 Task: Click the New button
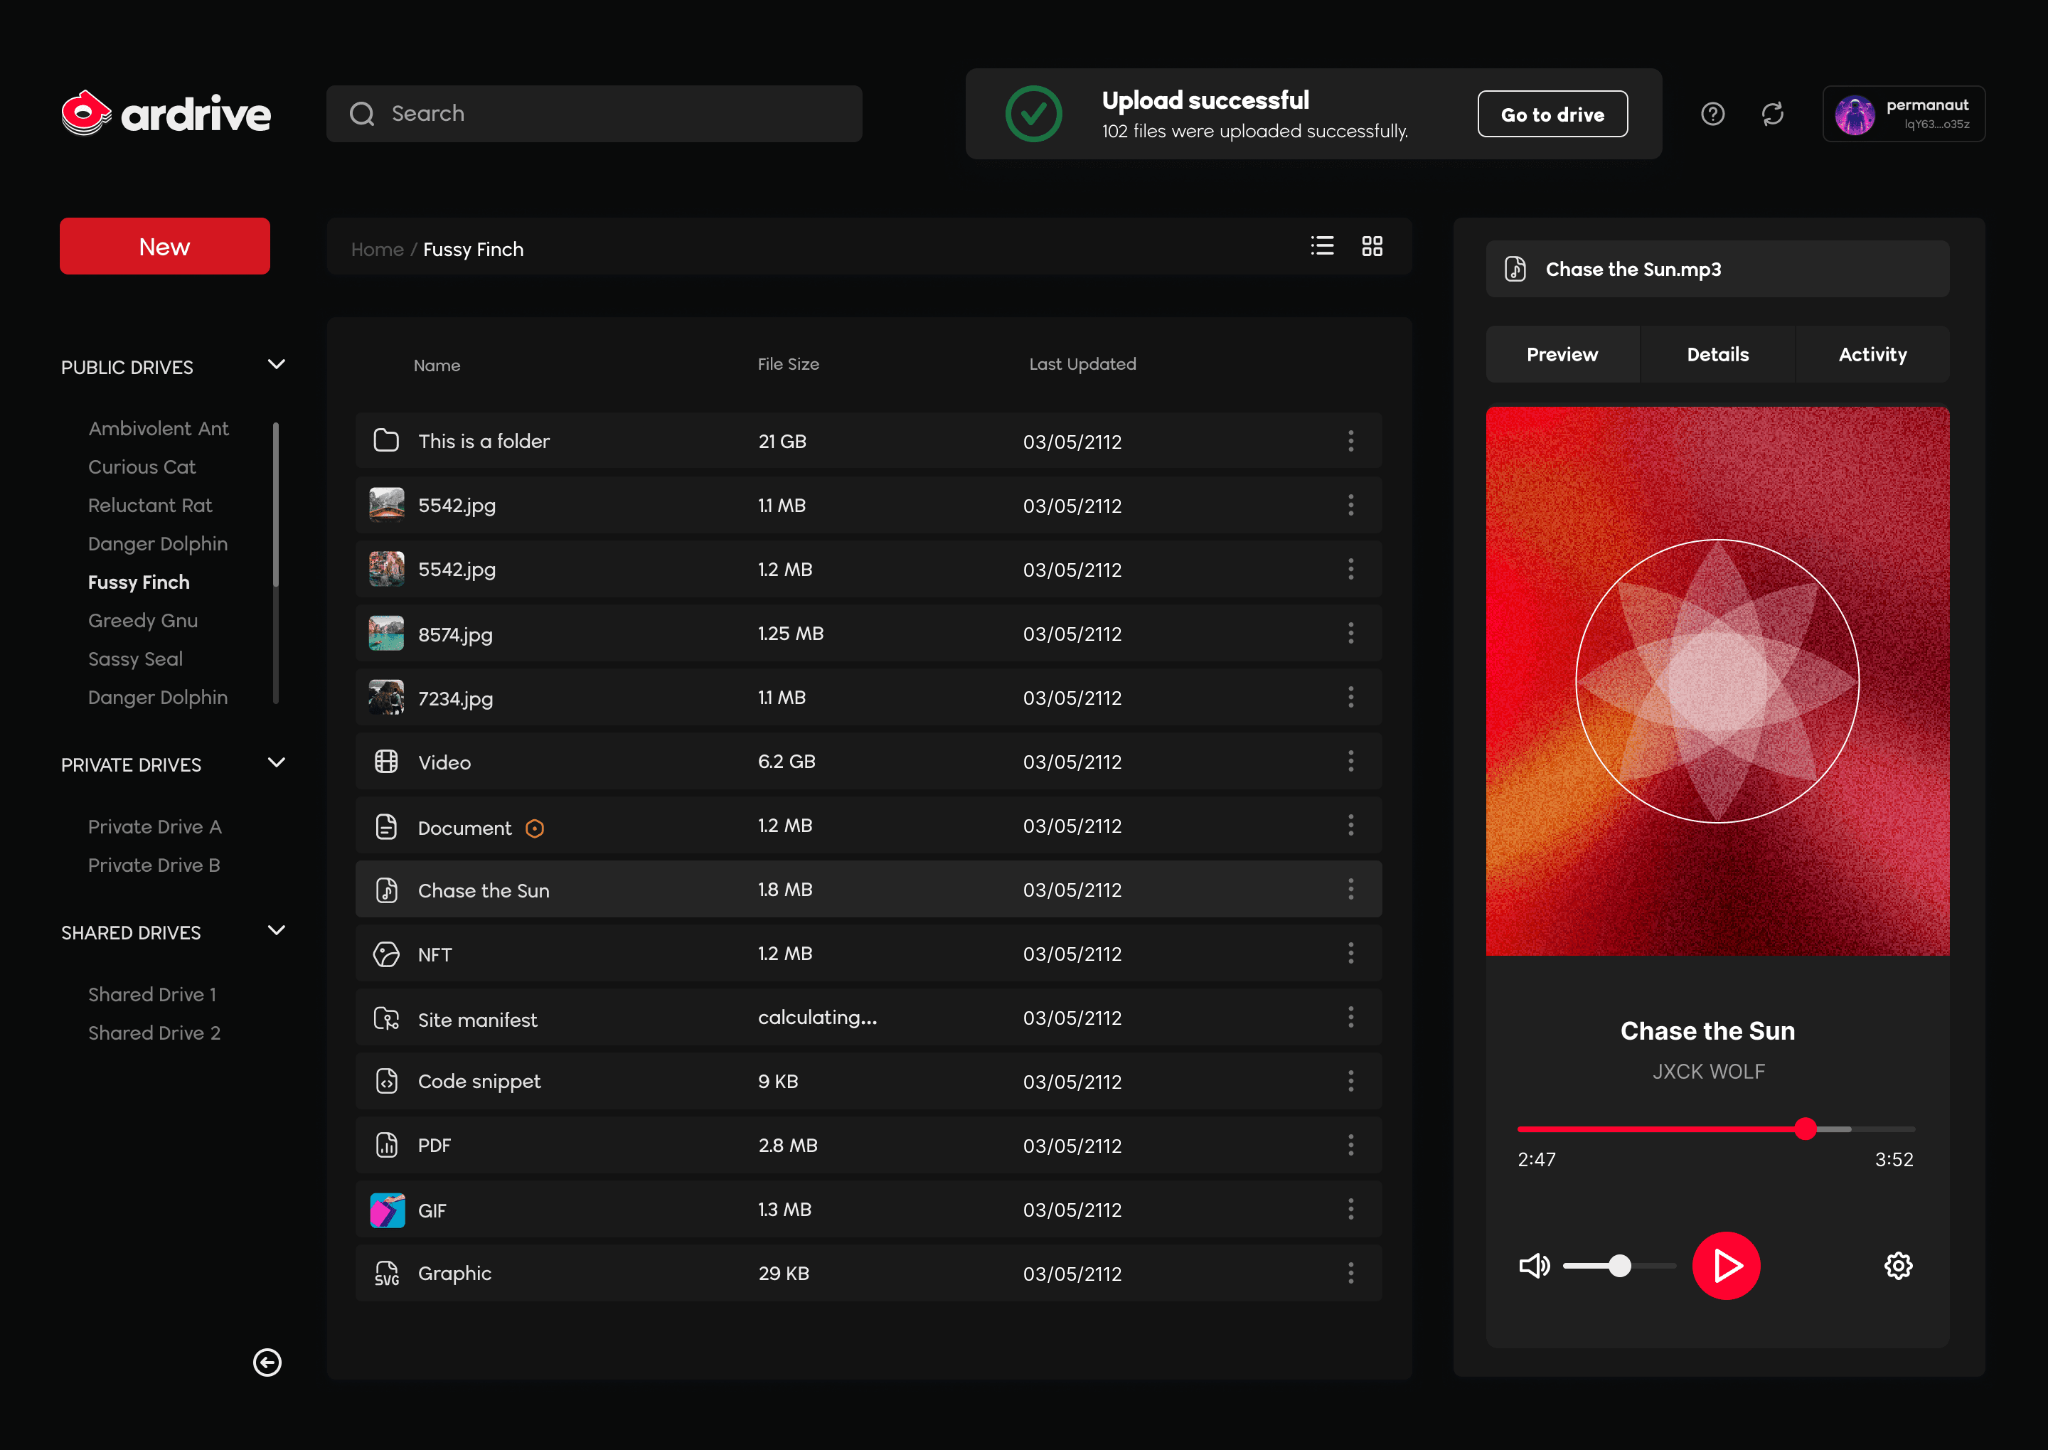tap(165, 246)
